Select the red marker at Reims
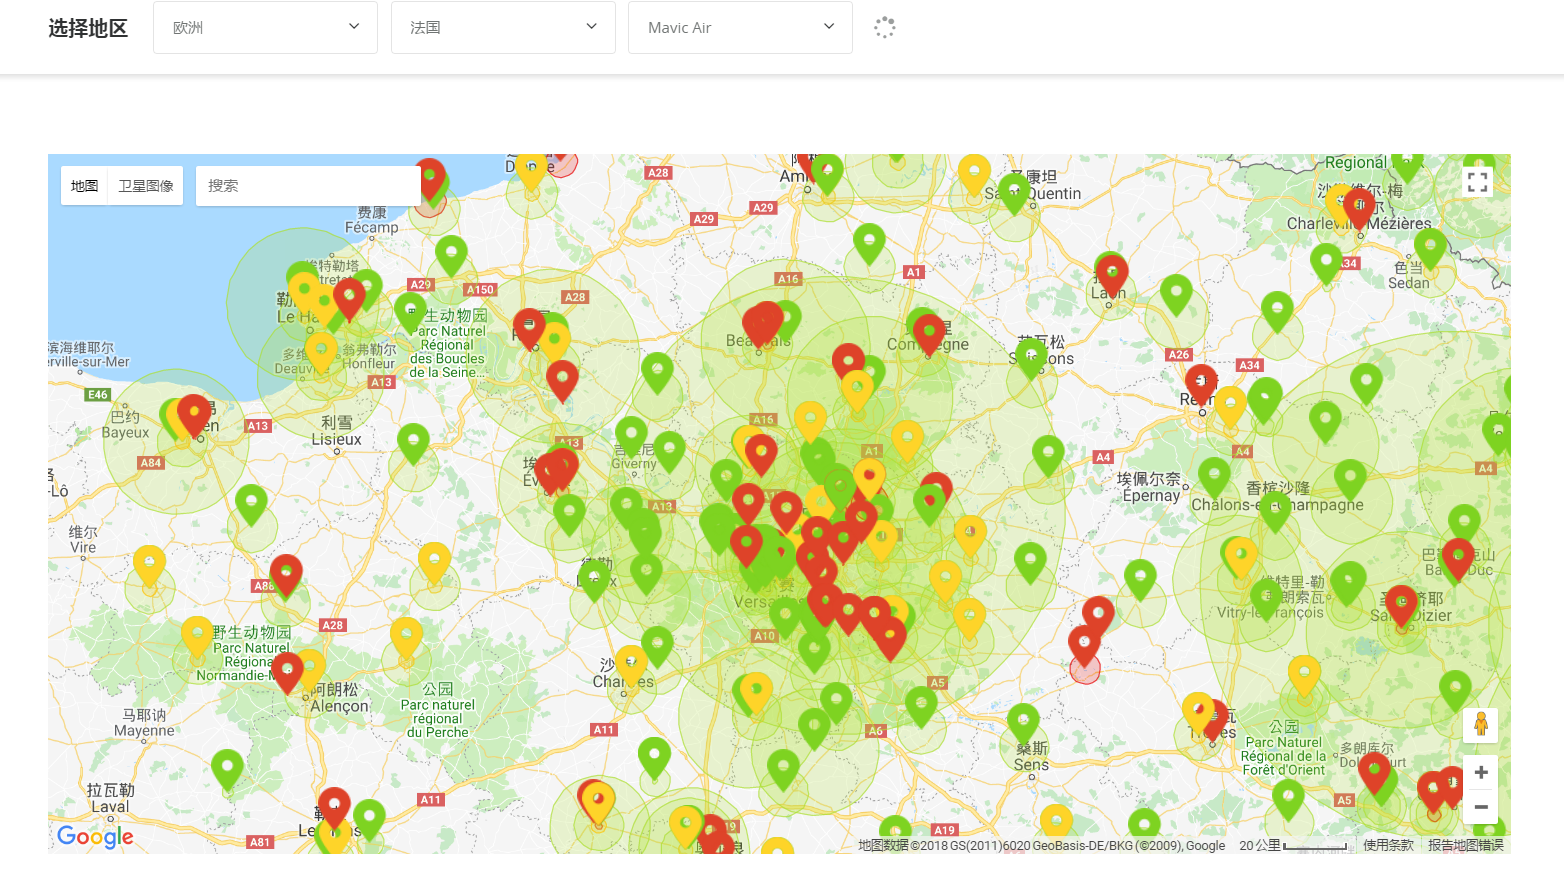This screenshot has height=872, width=1564. click(x=1201, y=385)
